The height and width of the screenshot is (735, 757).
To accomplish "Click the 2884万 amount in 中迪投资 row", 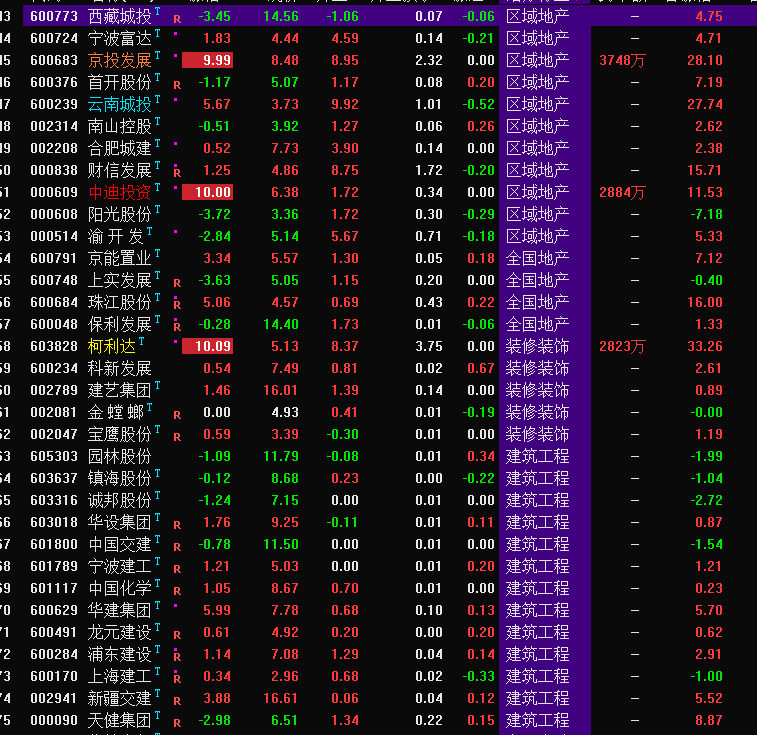I will pyautogui.click(x=622, y=192).
